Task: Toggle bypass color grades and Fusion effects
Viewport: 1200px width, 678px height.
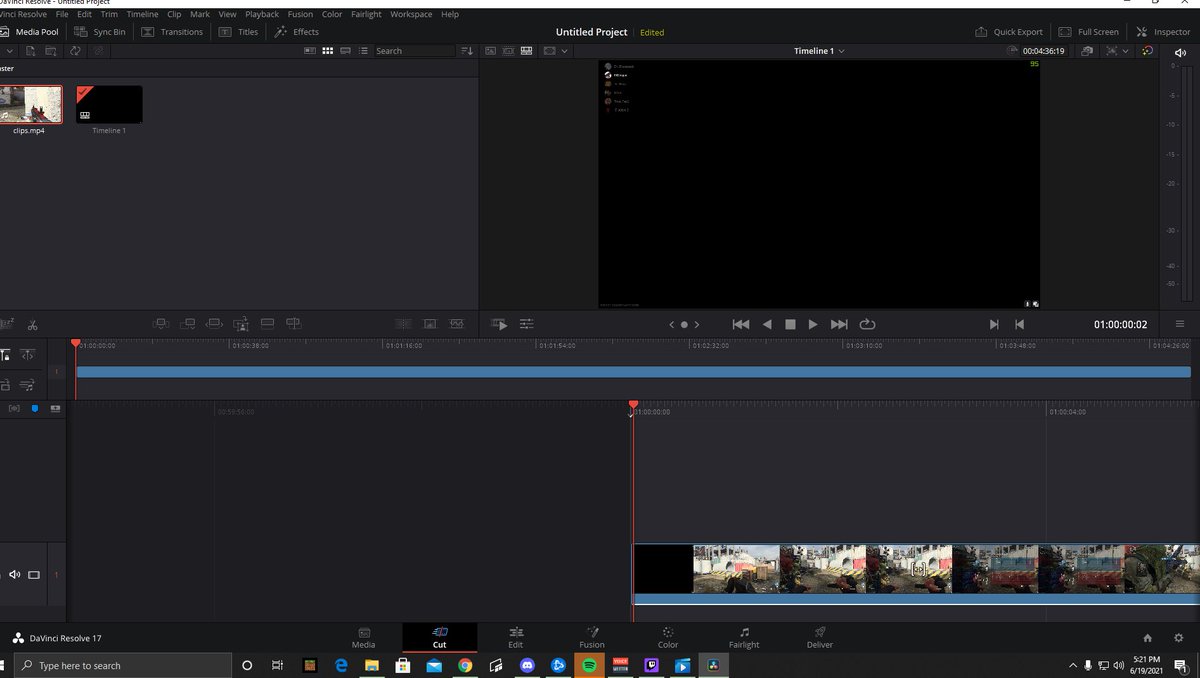Action: tap(1147, 51)
